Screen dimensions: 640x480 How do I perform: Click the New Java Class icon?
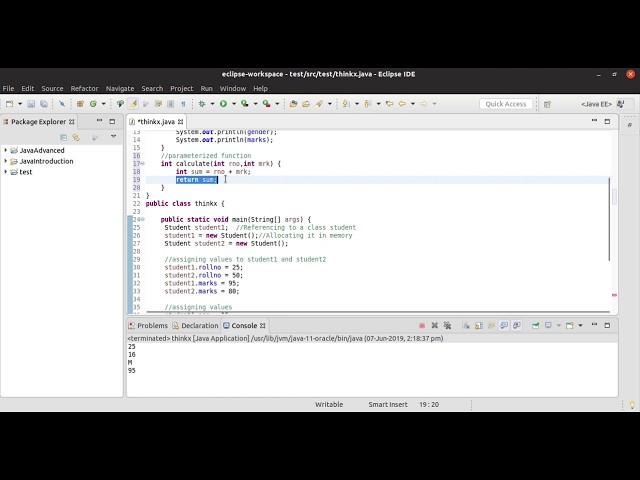click(93, 104)
